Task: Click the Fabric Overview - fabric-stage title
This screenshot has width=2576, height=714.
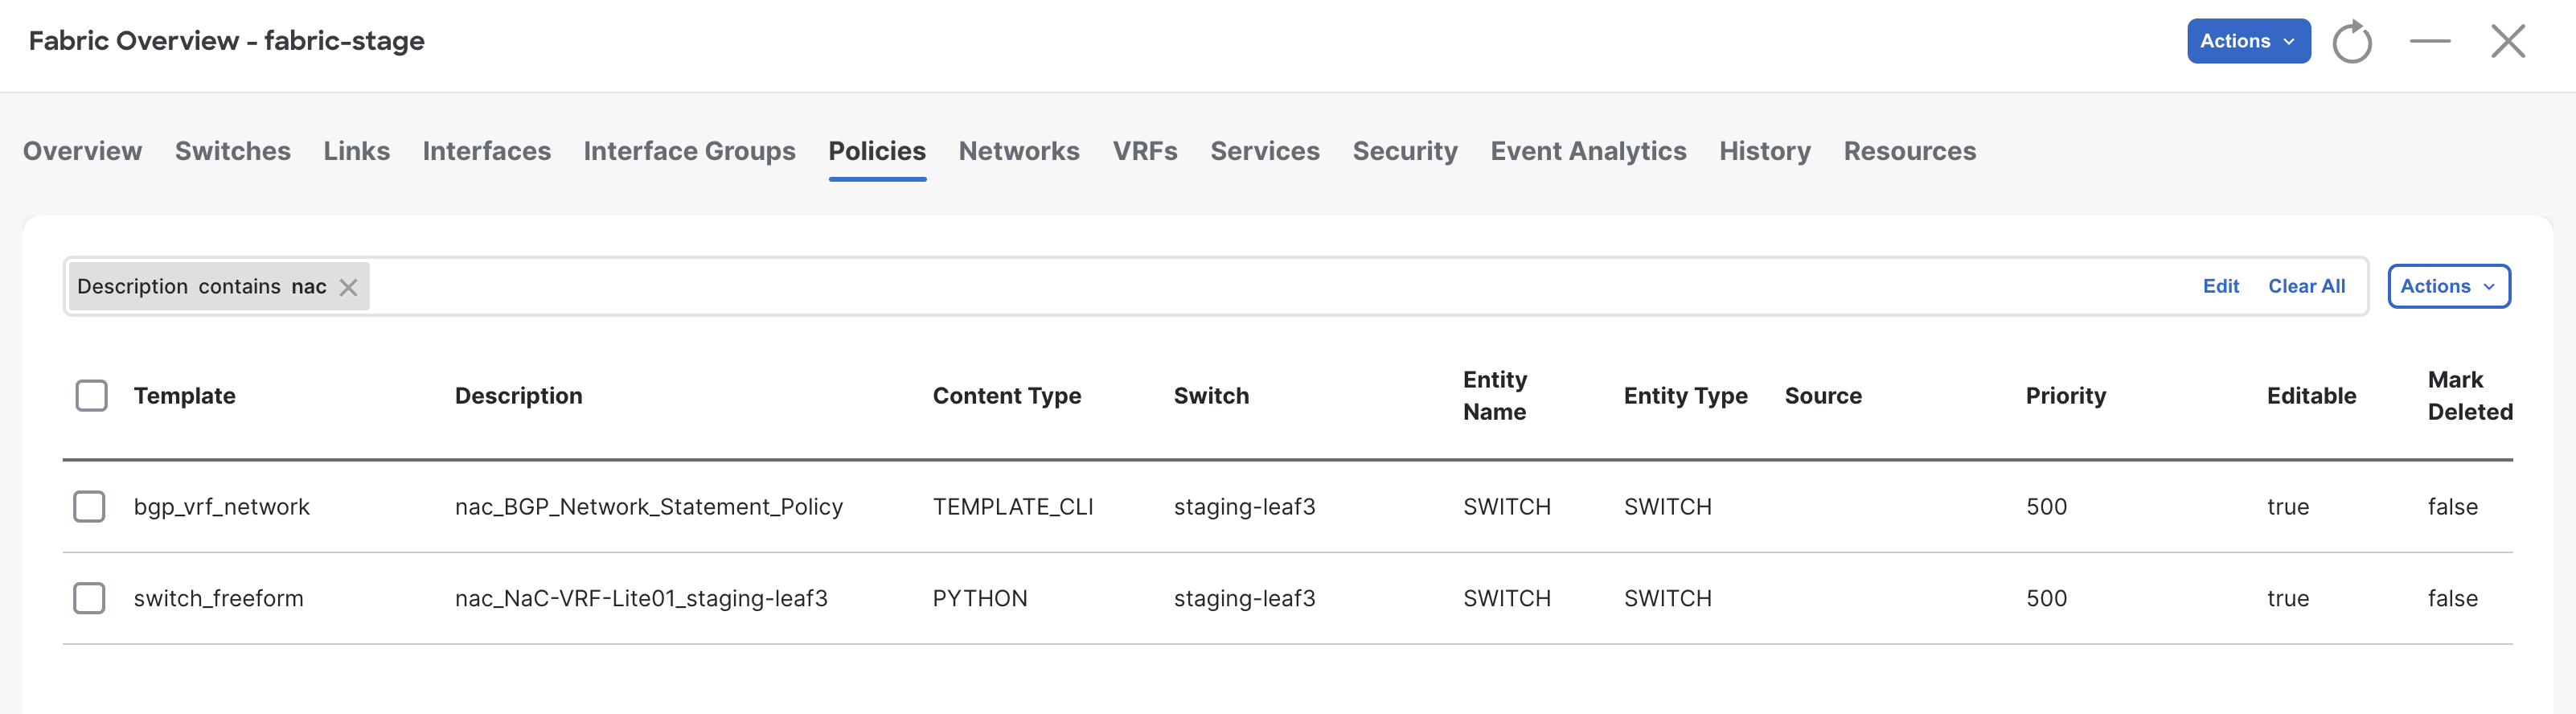Action: (x=227, y=41)
